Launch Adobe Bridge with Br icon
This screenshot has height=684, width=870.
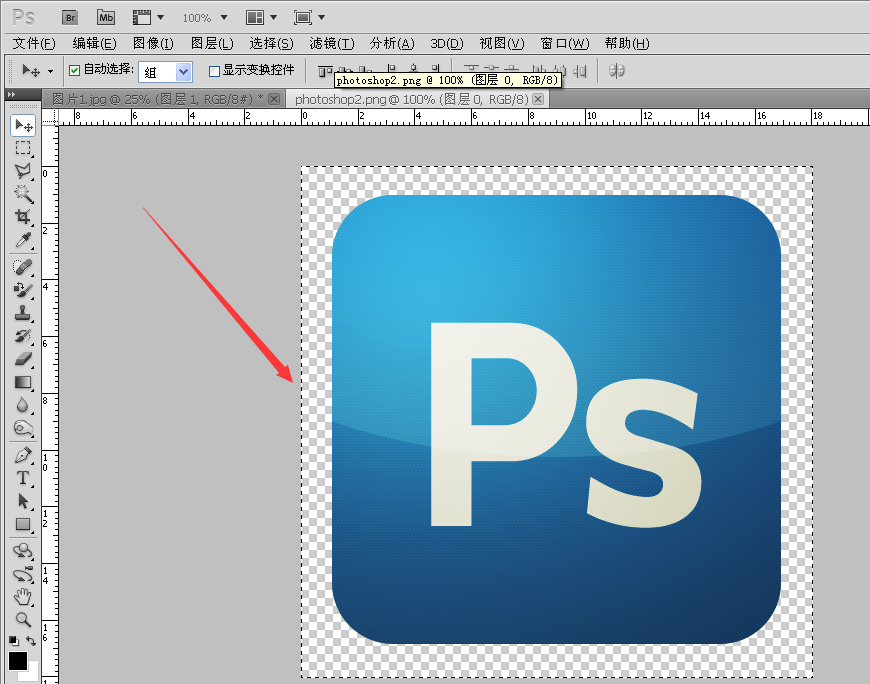70,18
